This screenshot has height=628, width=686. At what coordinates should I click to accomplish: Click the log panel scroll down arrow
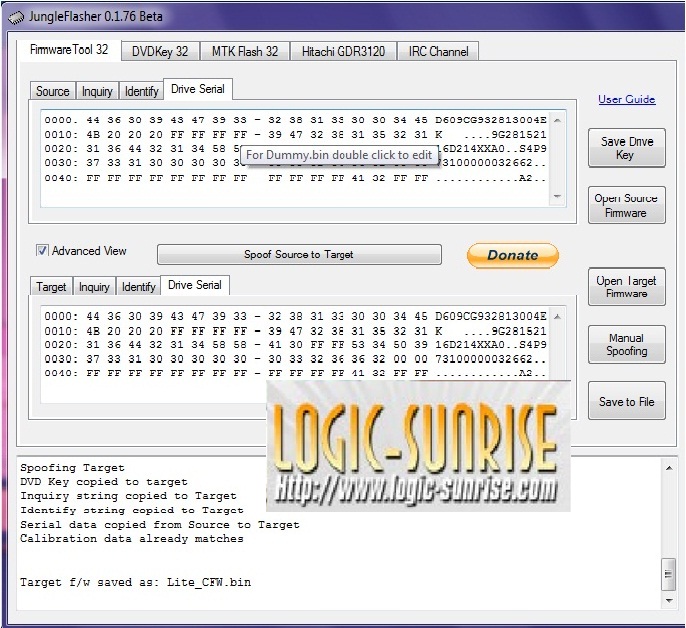pos(669,600)
